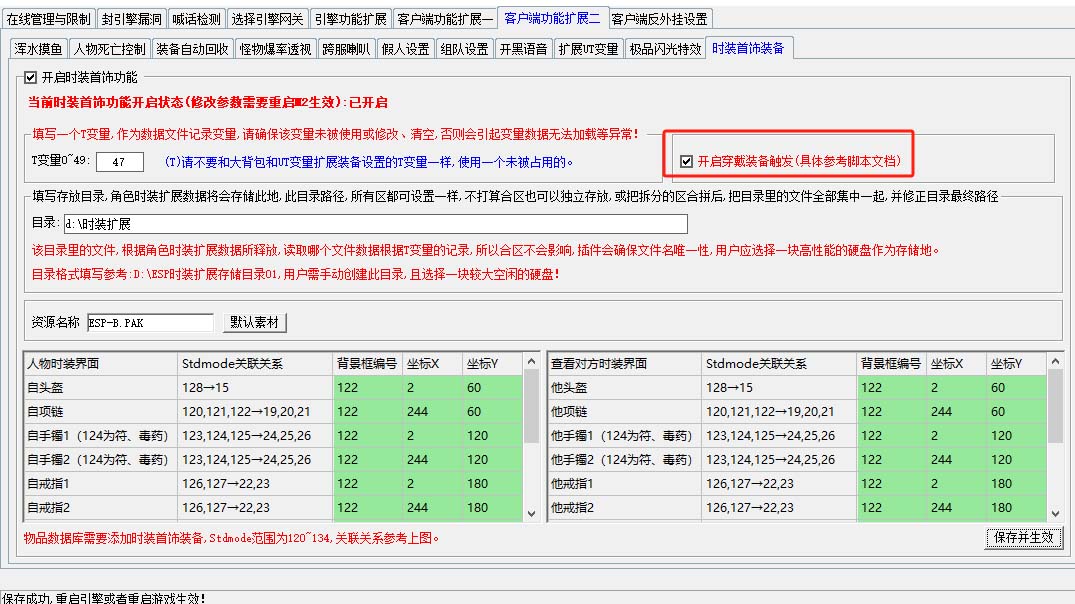
Task: Switch to 在线管理与限制 tab
Action: 48,19
